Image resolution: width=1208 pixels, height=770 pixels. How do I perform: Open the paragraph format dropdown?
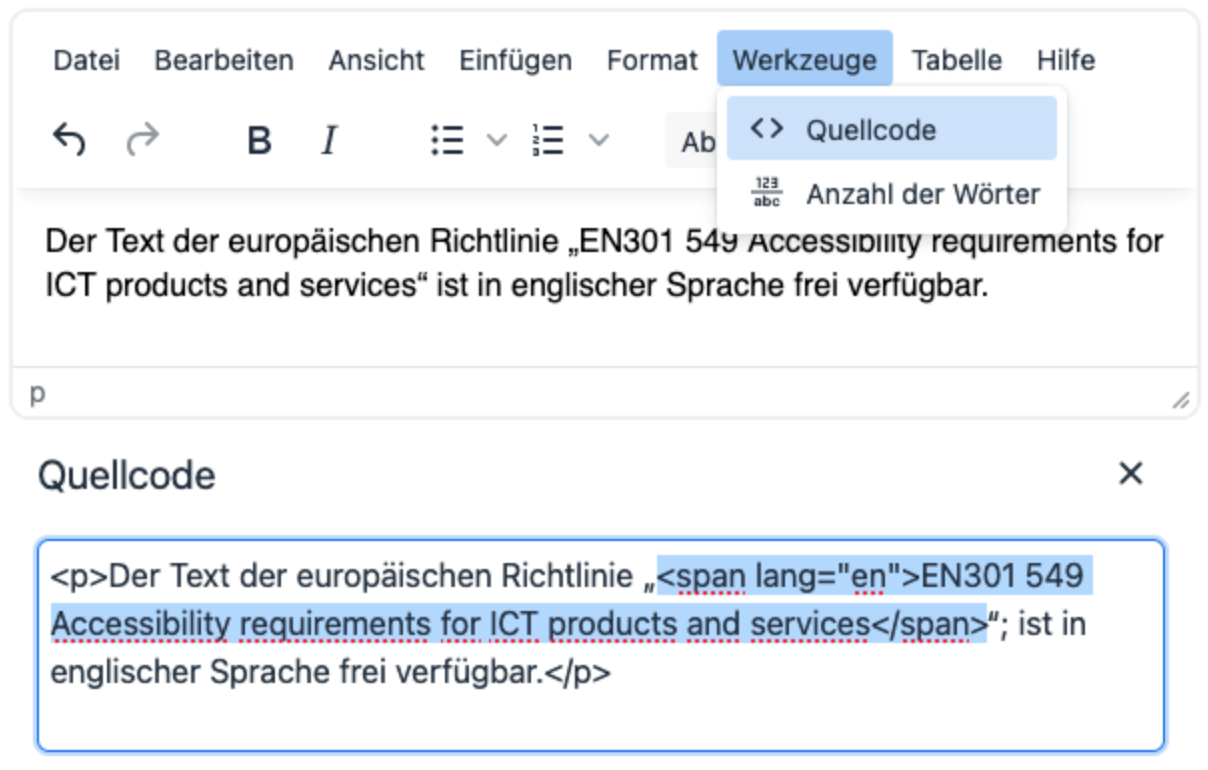pos(691,142)
